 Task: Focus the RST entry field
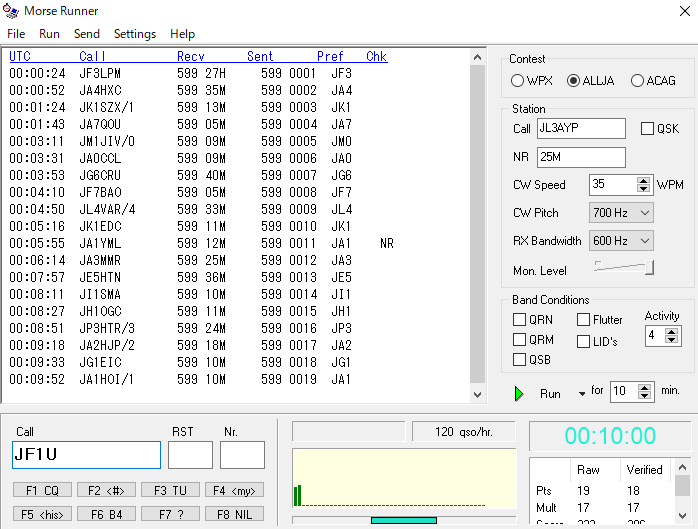(190, 455)
